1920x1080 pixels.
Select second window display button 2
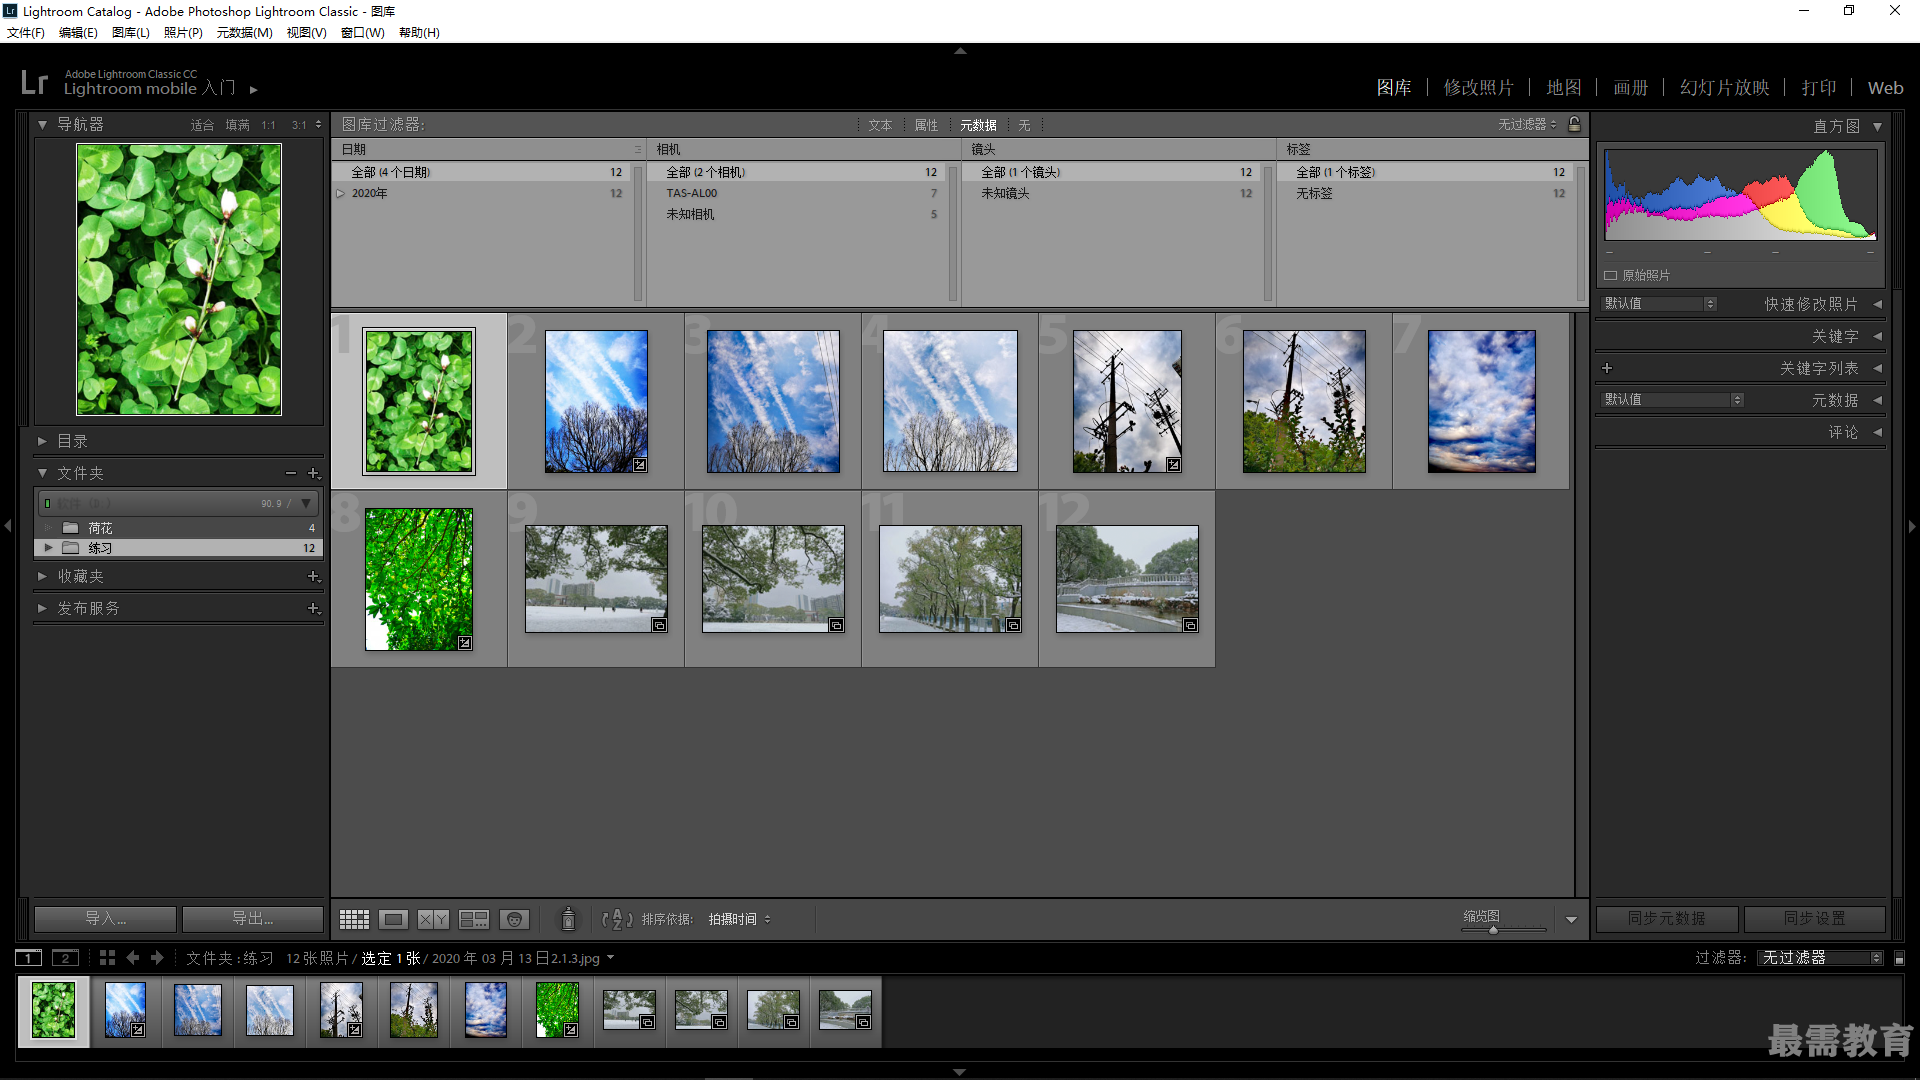[x=65, y=958]
